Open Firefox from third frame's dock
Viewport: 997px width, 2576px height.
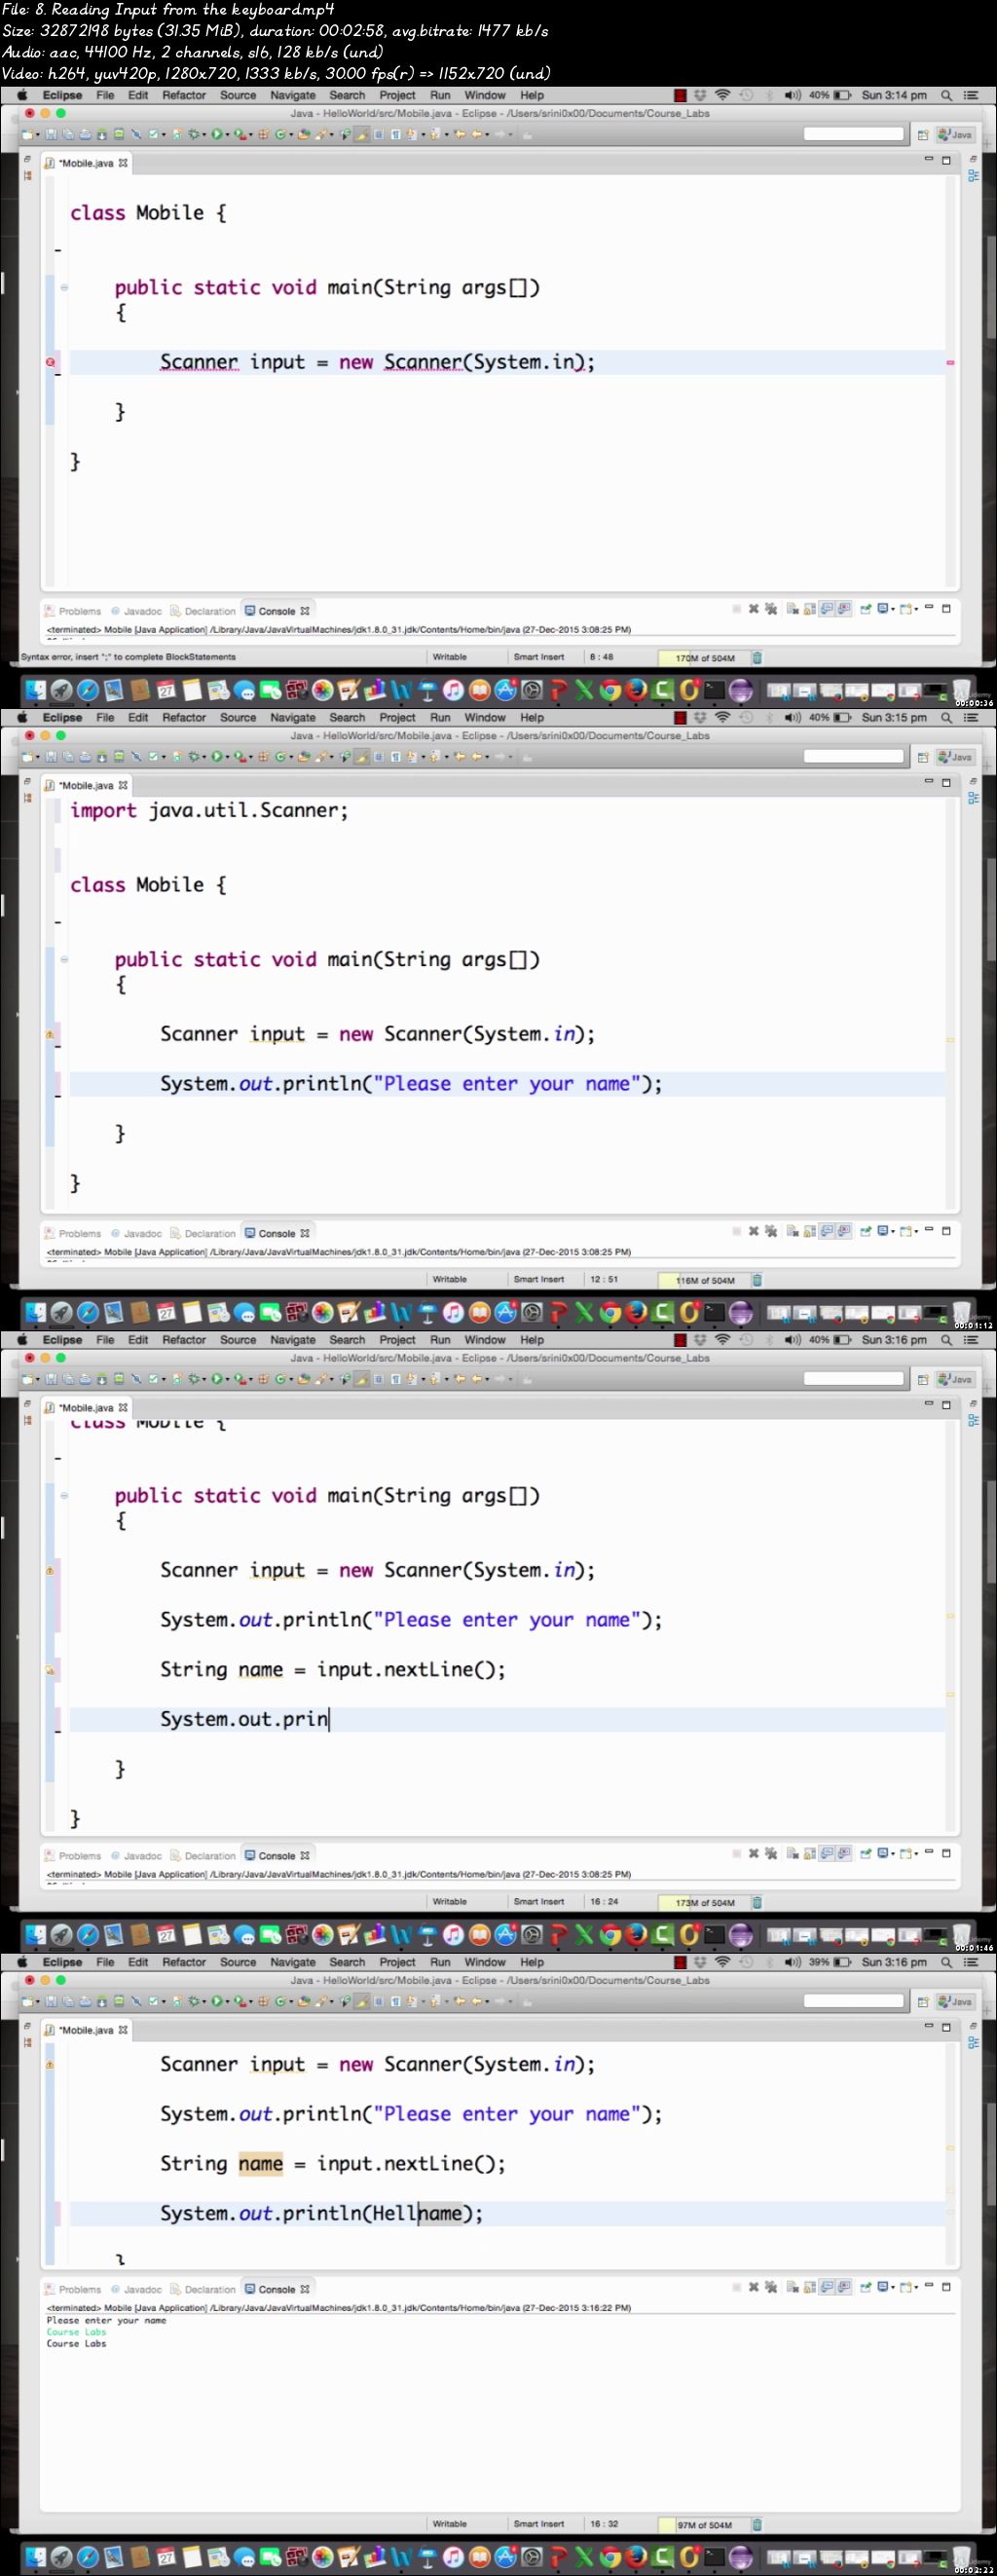tap(636, 1934)
